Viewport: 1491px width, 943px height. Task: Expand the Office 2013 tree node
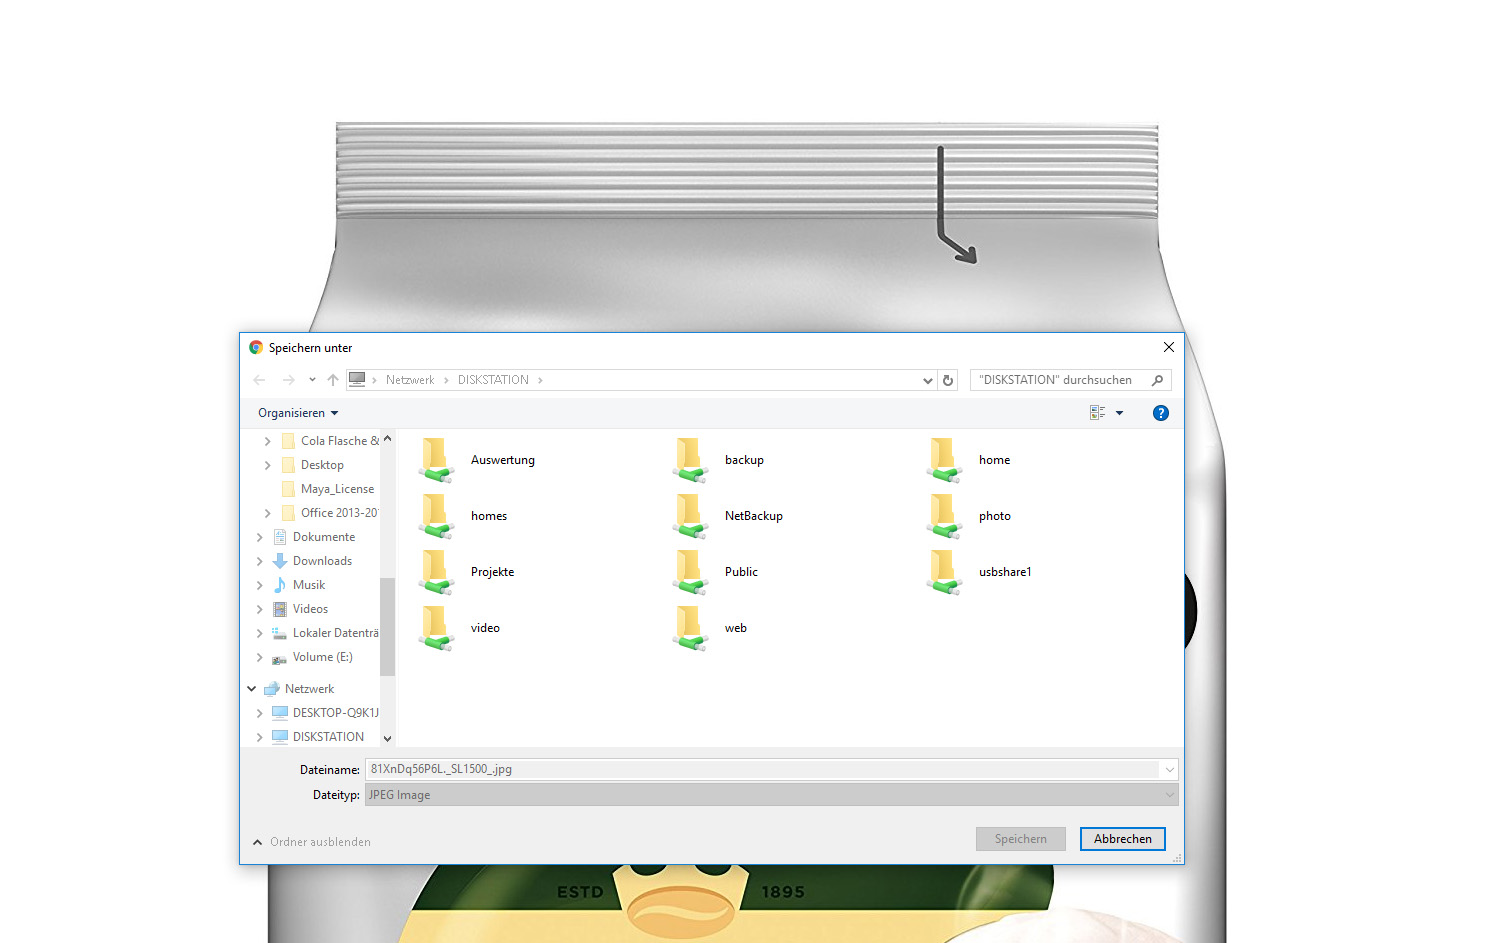[267, 513]
